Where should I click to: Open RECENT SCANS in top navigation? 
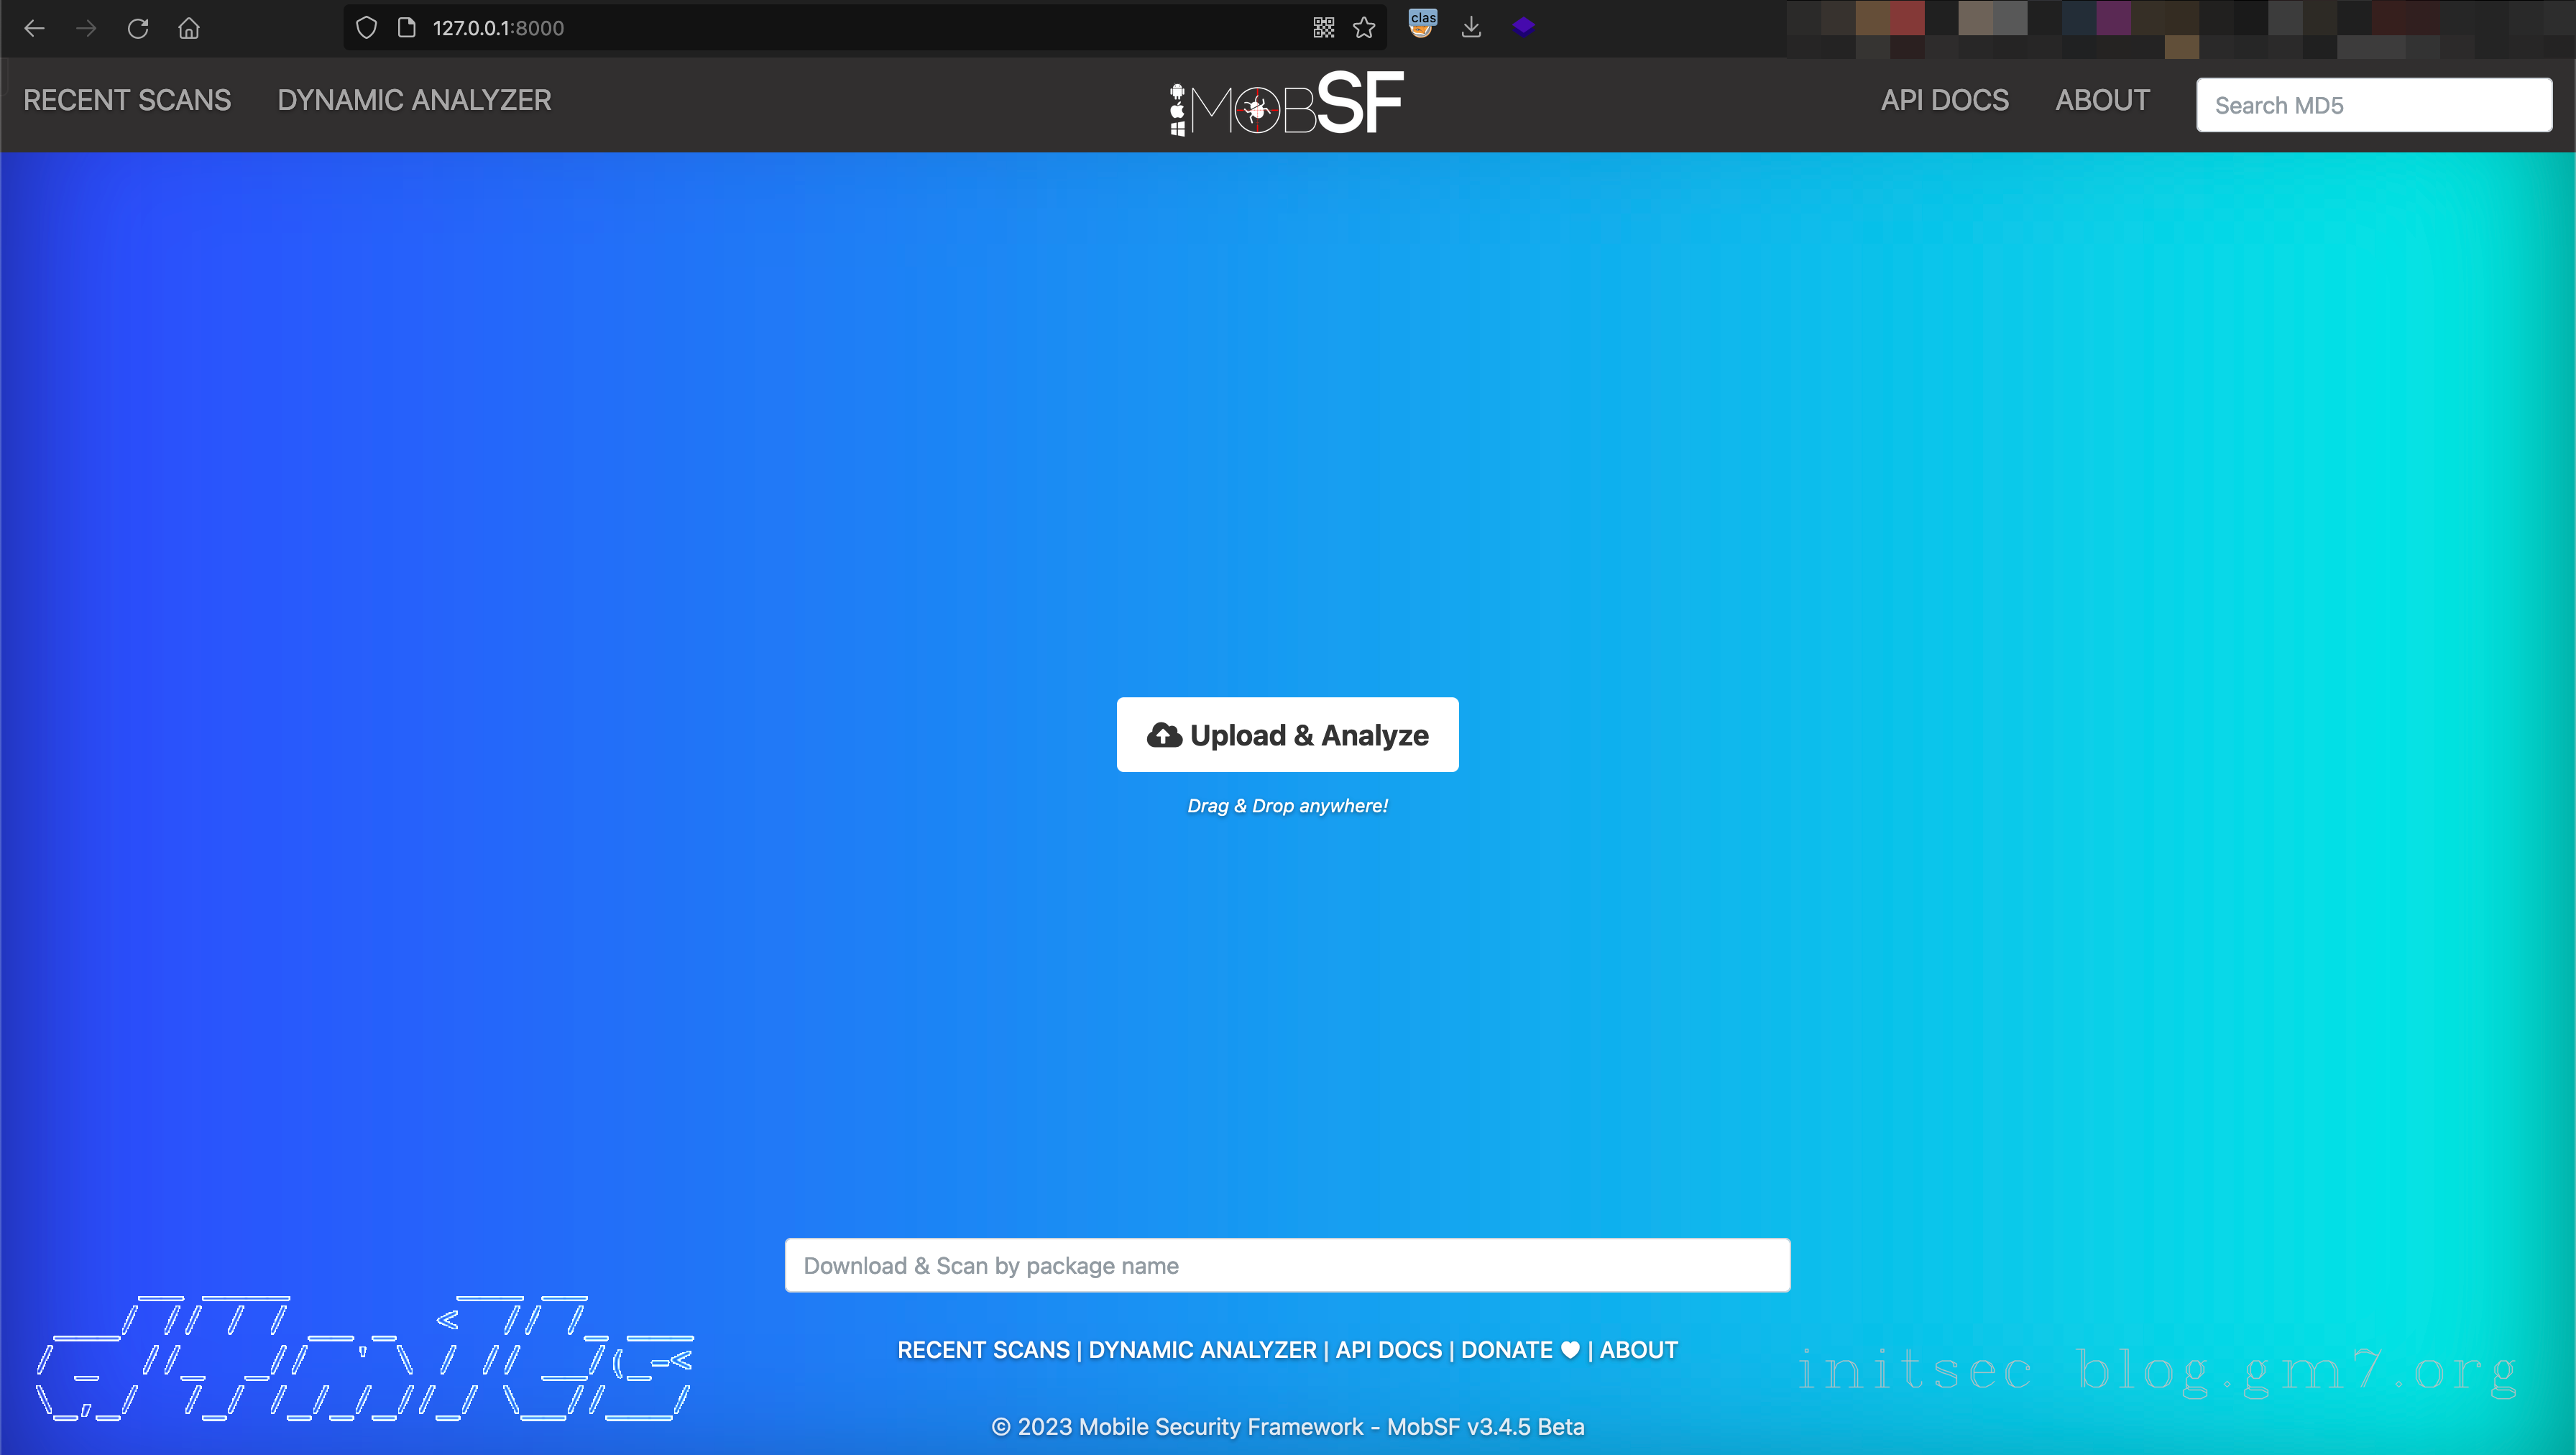tap(127, 100)
